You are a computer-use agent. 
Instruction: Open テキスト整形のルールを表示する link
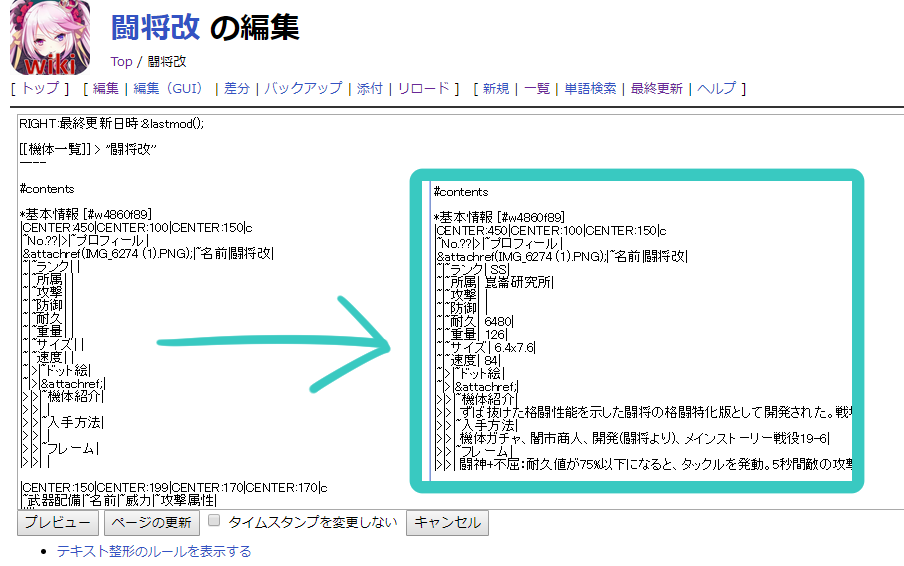[x=154, y=552]
